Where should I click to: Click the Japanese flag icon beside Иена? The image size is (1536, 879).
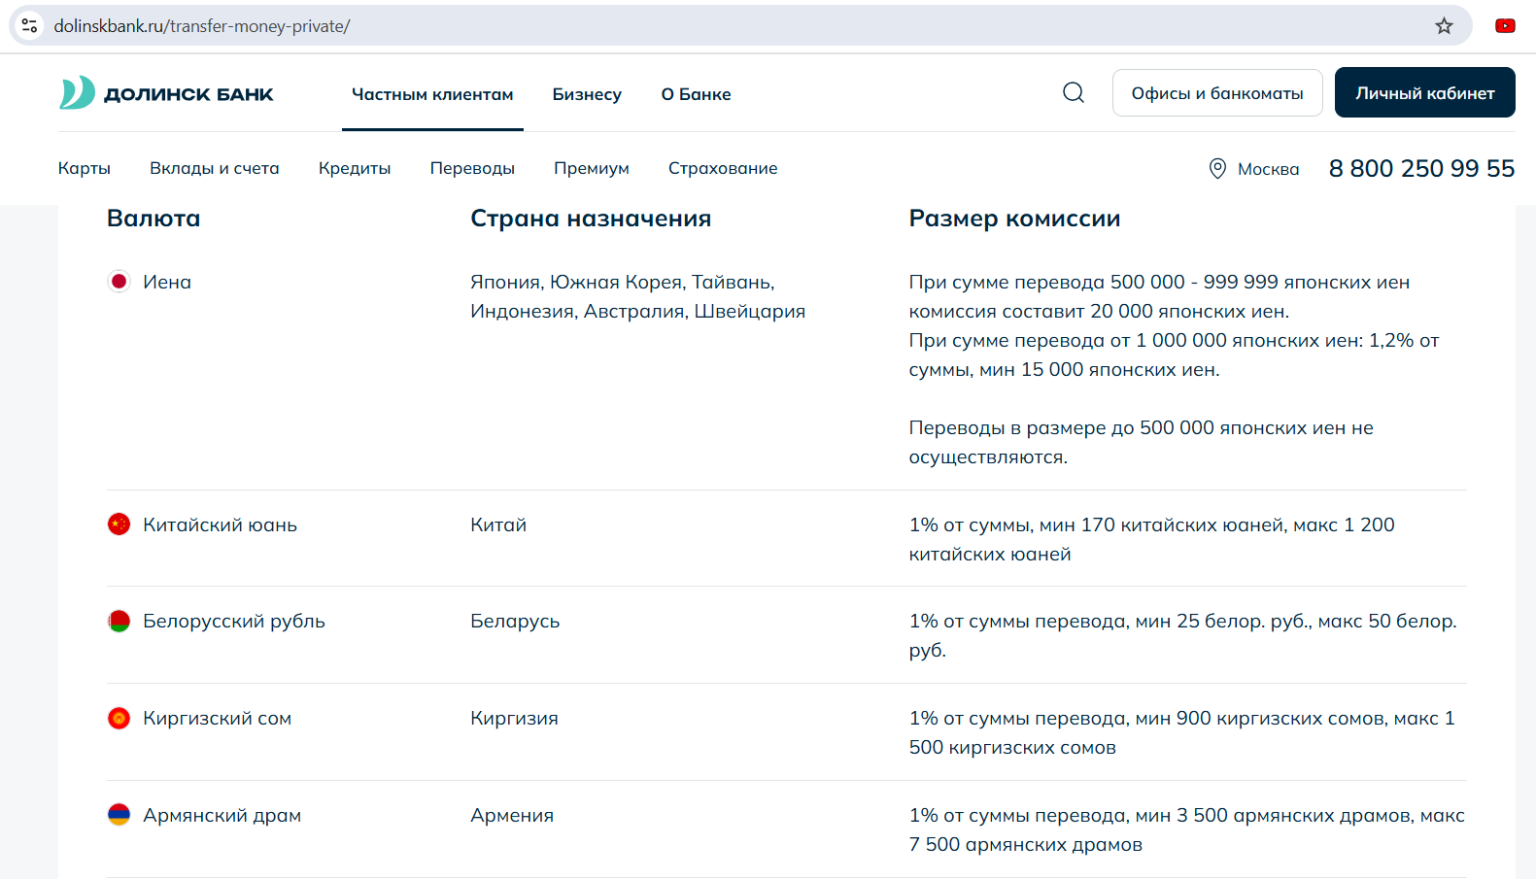[x=119, y=282]
